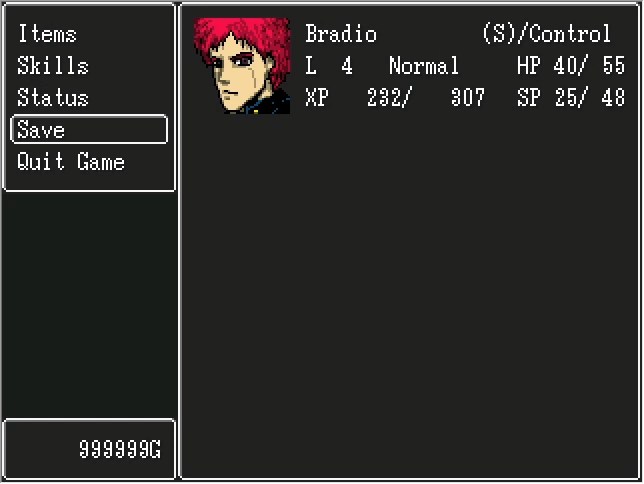Click the current XP value 232
Image resolution: width=644 pixels, height=484 pixels.
coord(388,97)
